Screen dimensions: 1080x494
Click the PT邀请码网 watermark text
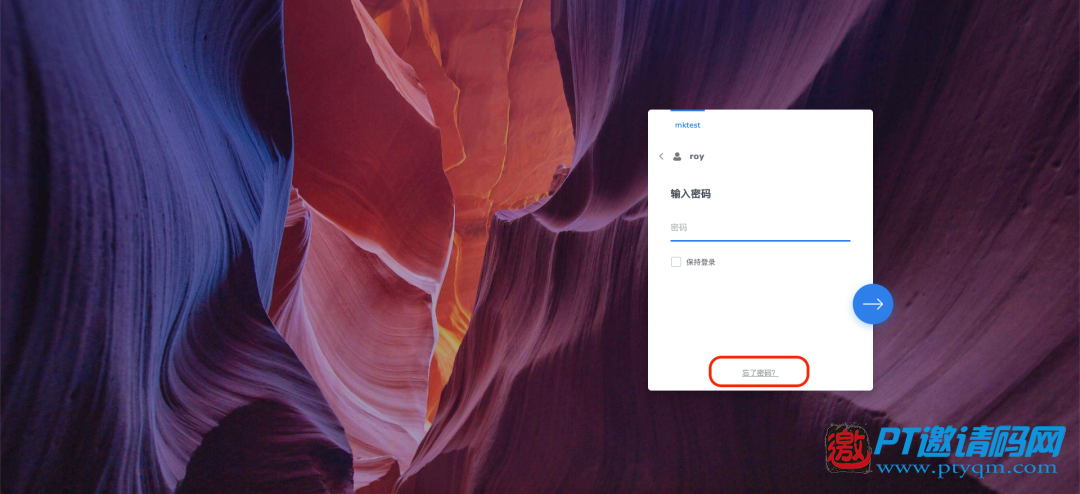970,443
